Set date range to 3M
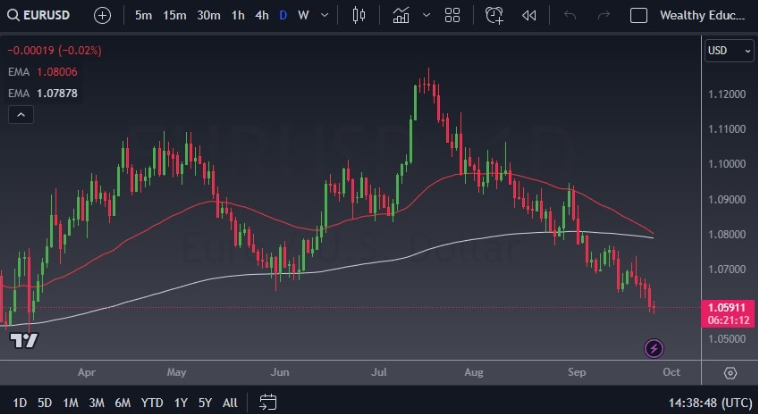This screenshot has width=758, height=414. (x=97, y=402)
